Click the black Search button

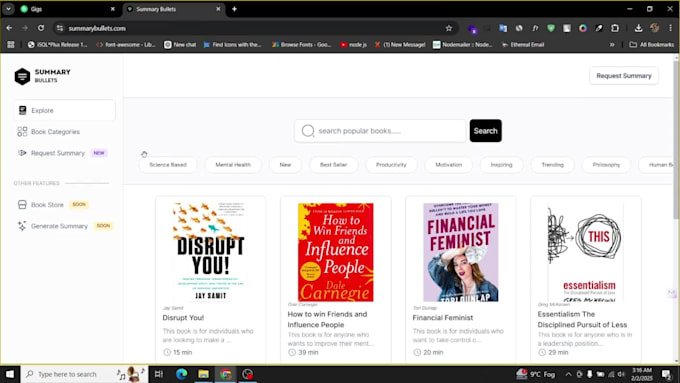[x=485, y=131]
